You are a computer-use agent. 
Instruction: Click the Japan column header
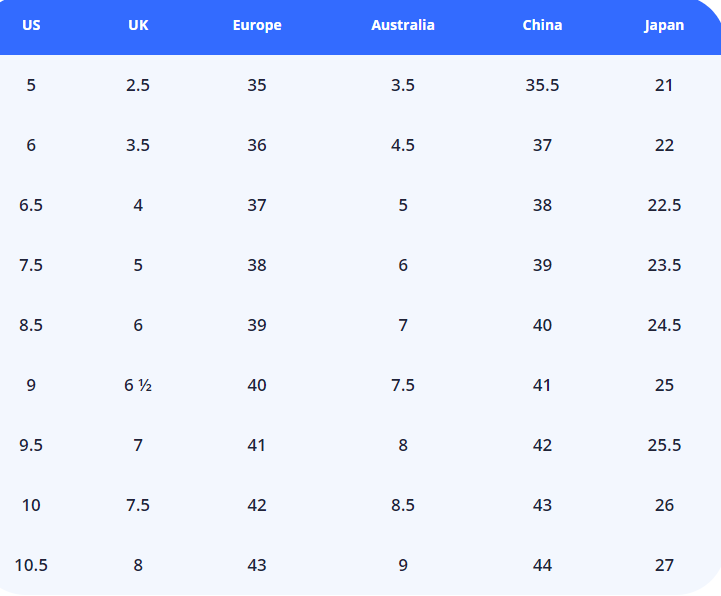pos(664,25)
